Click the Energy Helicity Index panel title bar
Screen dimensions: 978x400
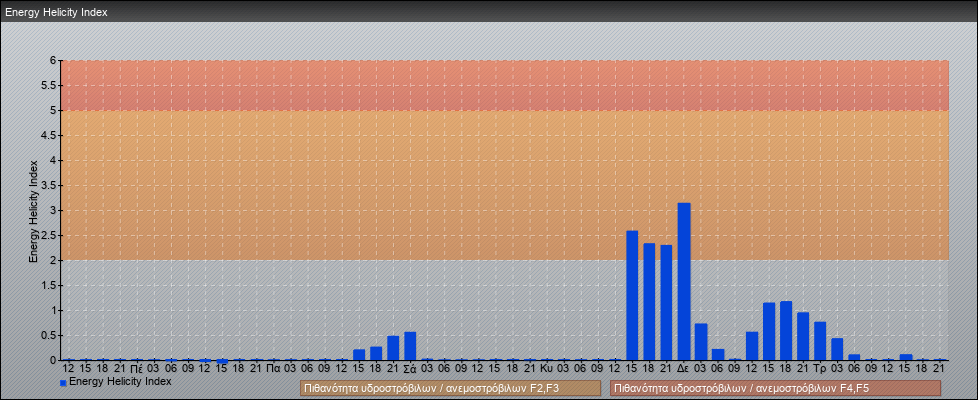[489, 12]
